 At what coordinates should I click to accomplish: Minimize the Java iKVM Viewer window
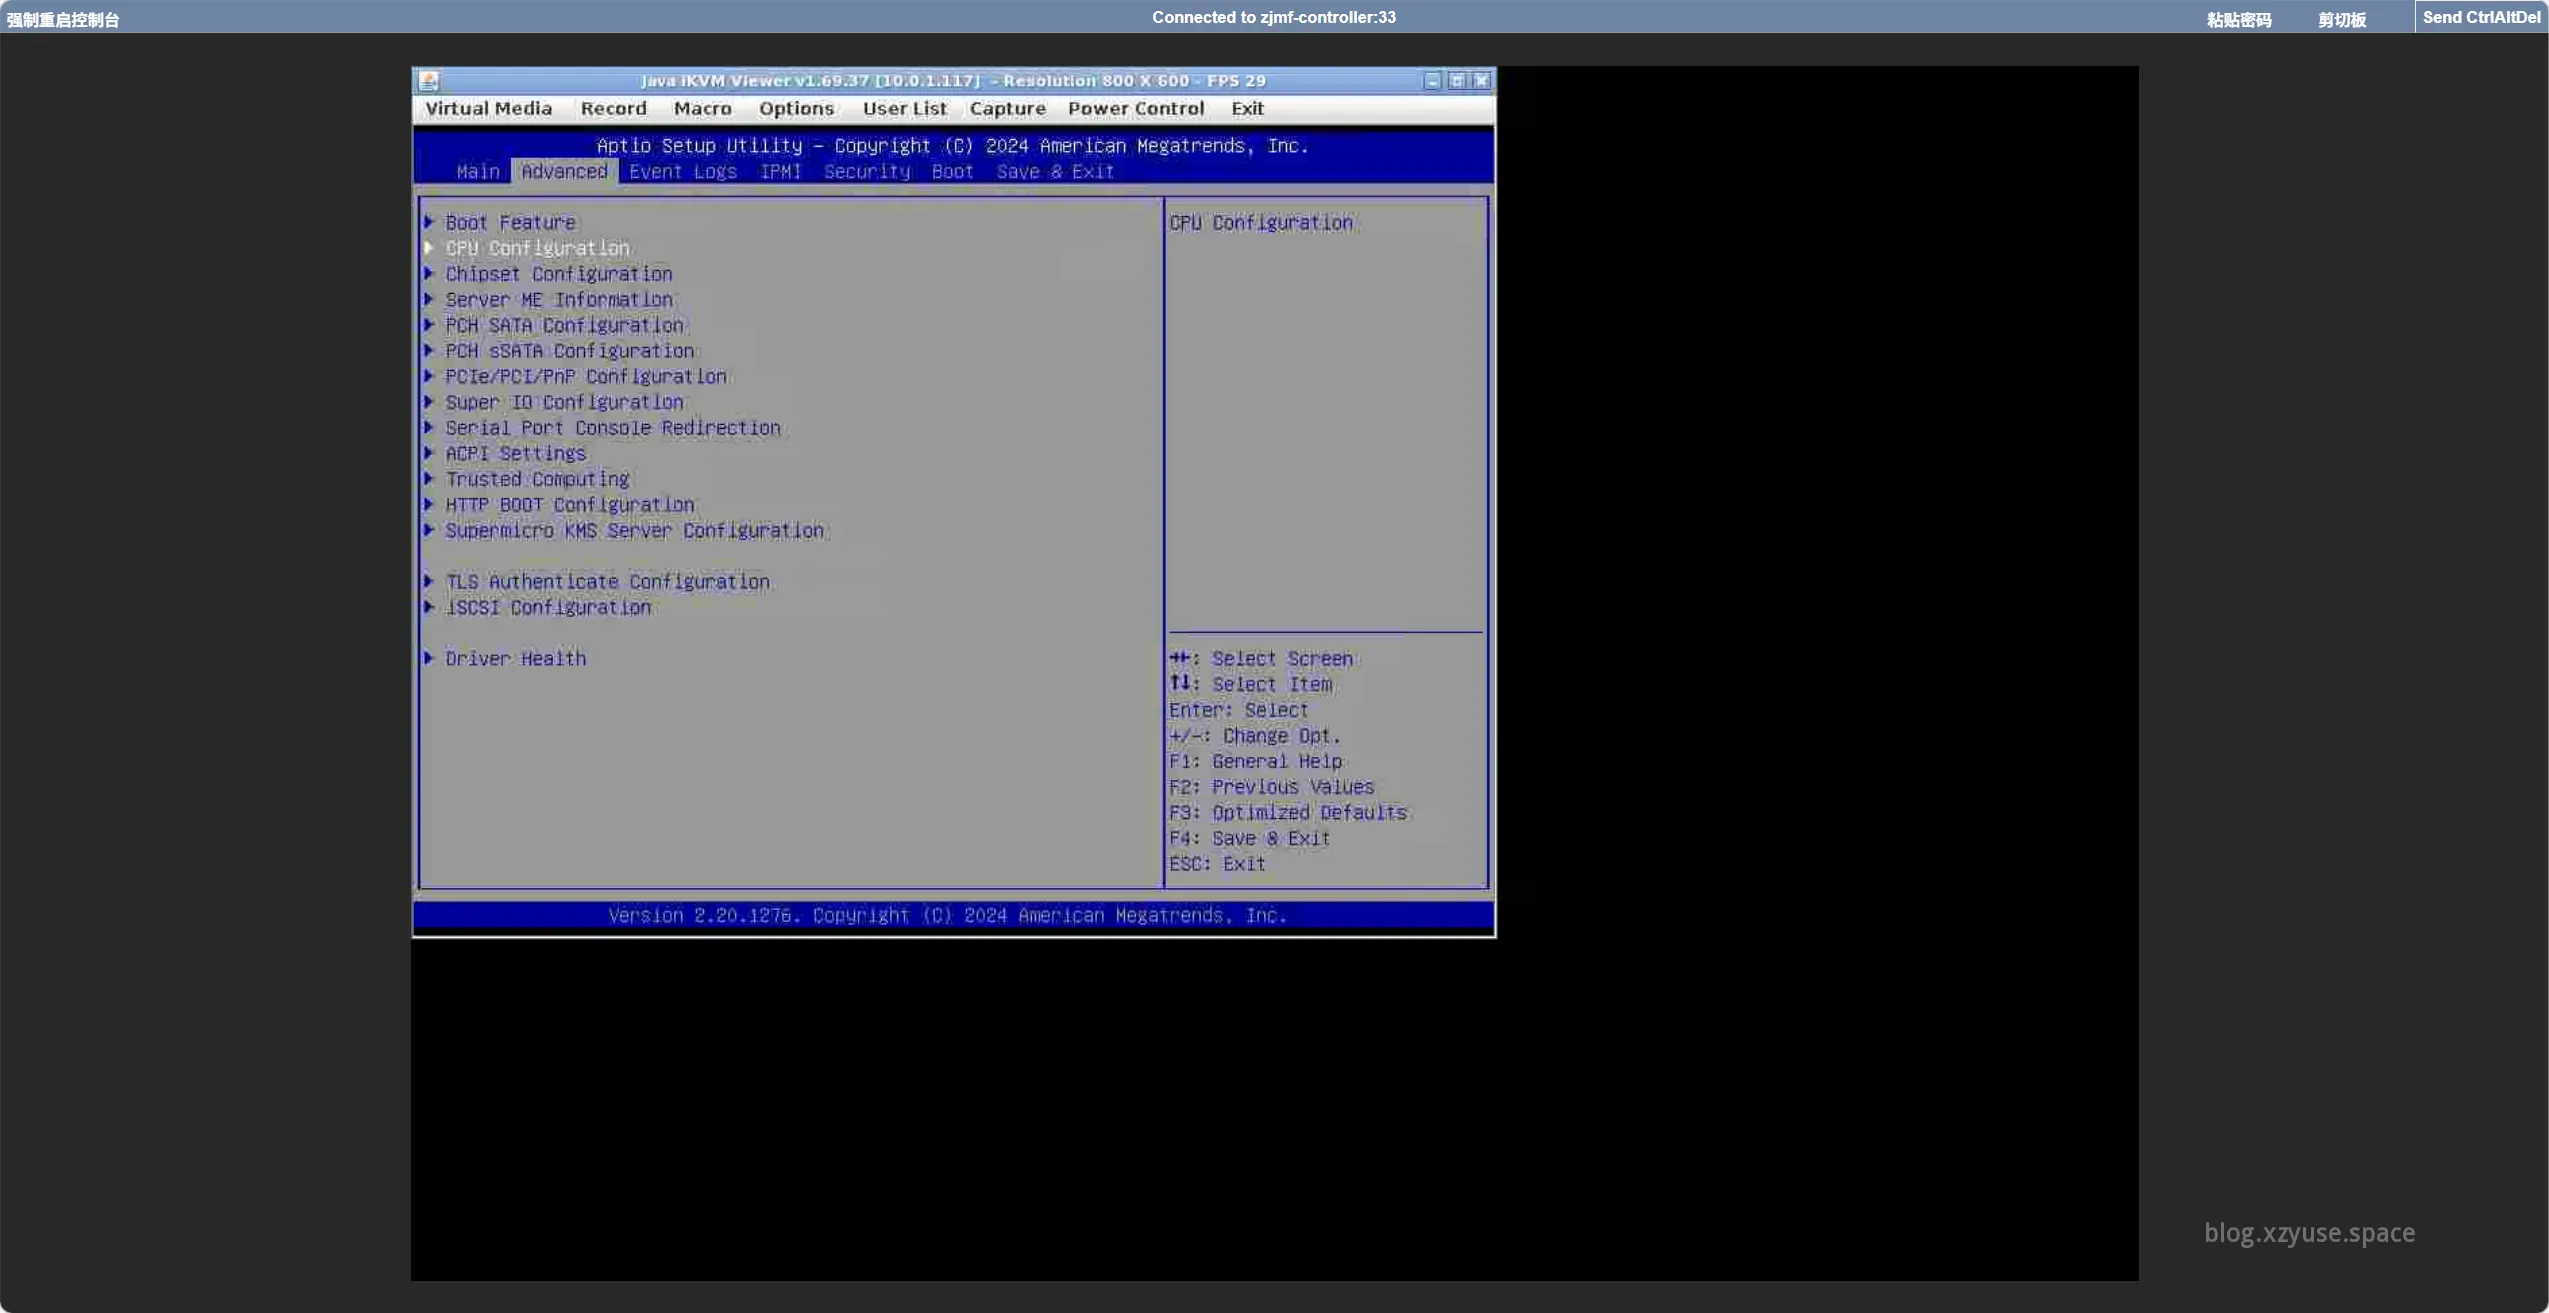(x=1432, y=81)
